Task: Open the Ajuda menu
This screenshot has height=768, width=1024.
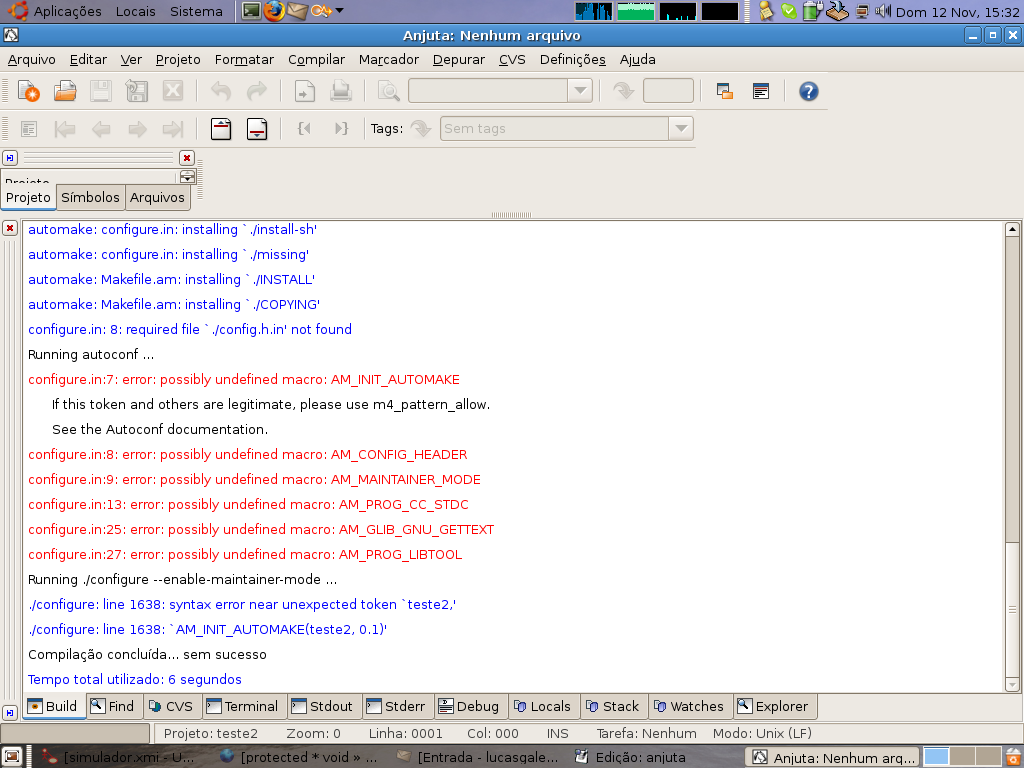Action: 637,59
